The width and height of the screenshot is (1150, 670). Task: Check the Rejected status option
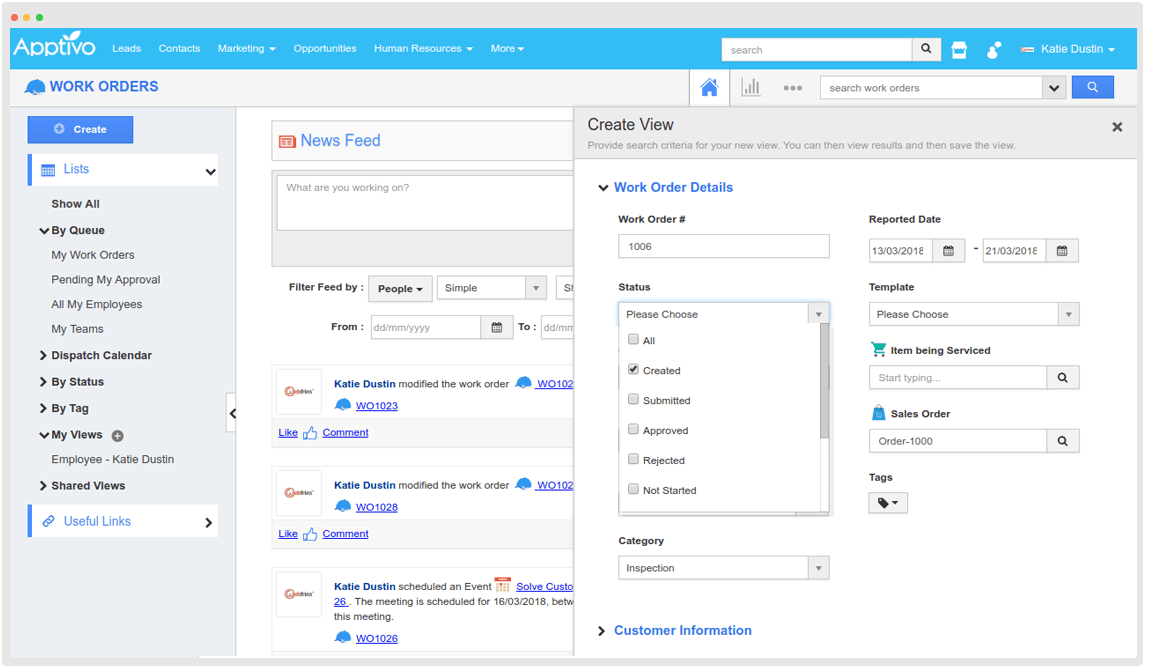tap(636, 461)
